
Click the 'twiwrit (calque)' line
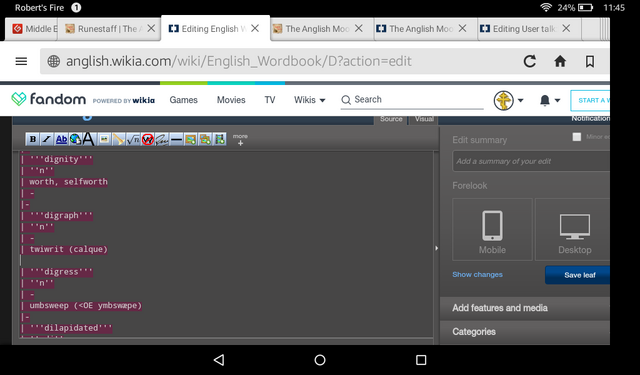click(68, 249)
